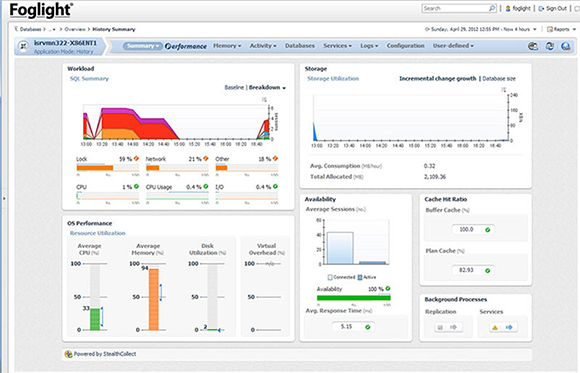Click the I/O green status icon
The height and width of the screenshot is (373, 580).
(x=275, y=186)
